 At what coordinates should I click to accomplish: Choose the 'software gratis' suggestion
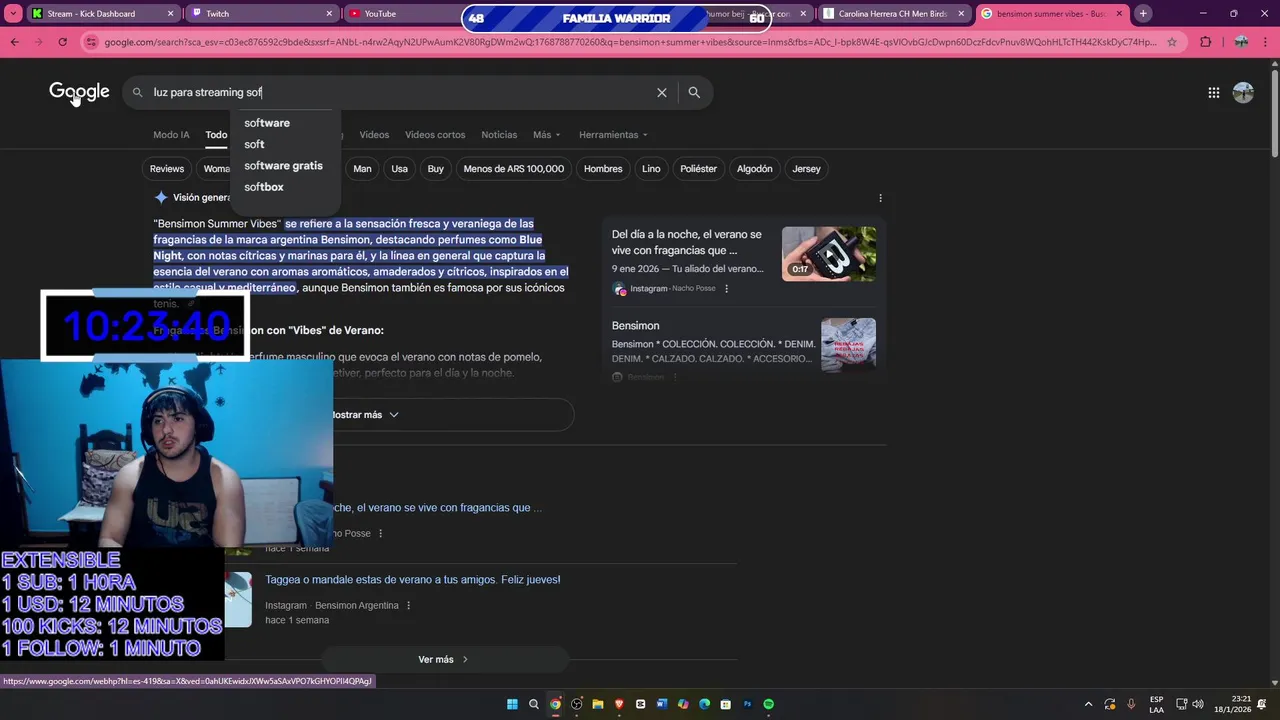tap(286, 166)
